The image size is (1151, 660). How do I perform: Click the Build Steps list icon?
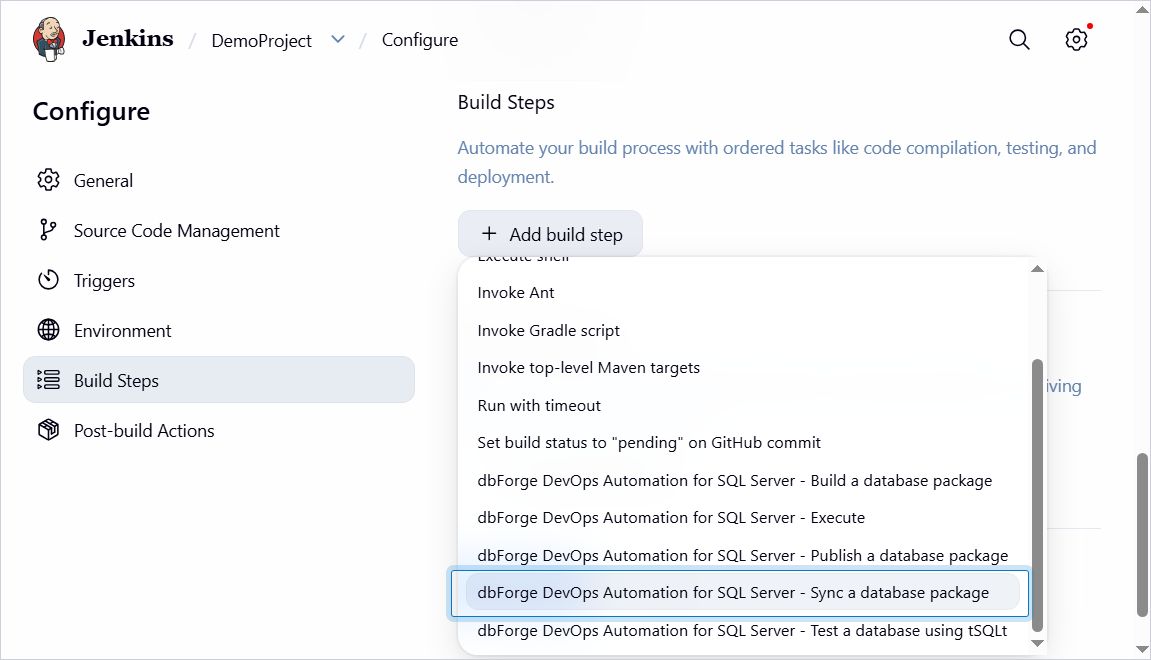click(48, 380)
